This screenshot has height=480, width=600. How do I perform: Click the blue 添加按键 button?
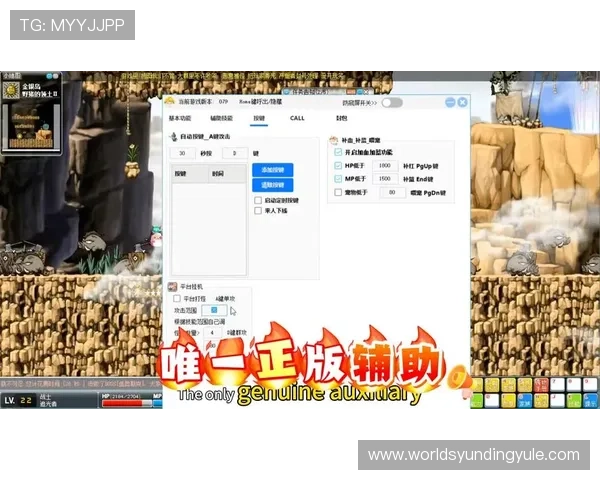[x=272, y=170]
